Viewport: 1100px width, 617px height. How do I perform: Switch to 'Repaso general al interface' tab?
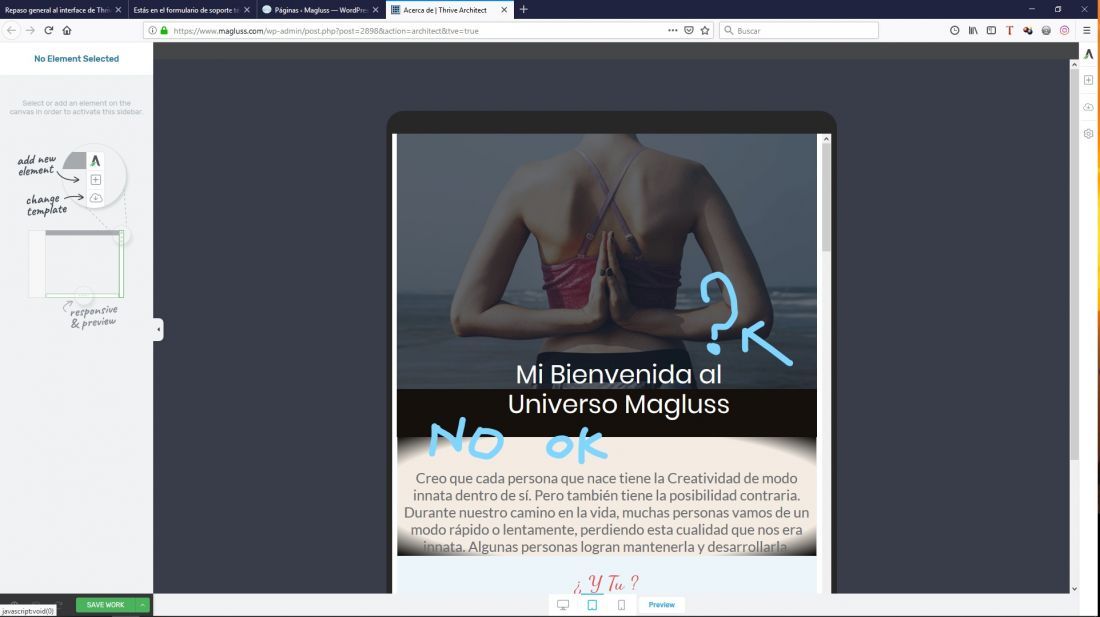tap(58, 10)
